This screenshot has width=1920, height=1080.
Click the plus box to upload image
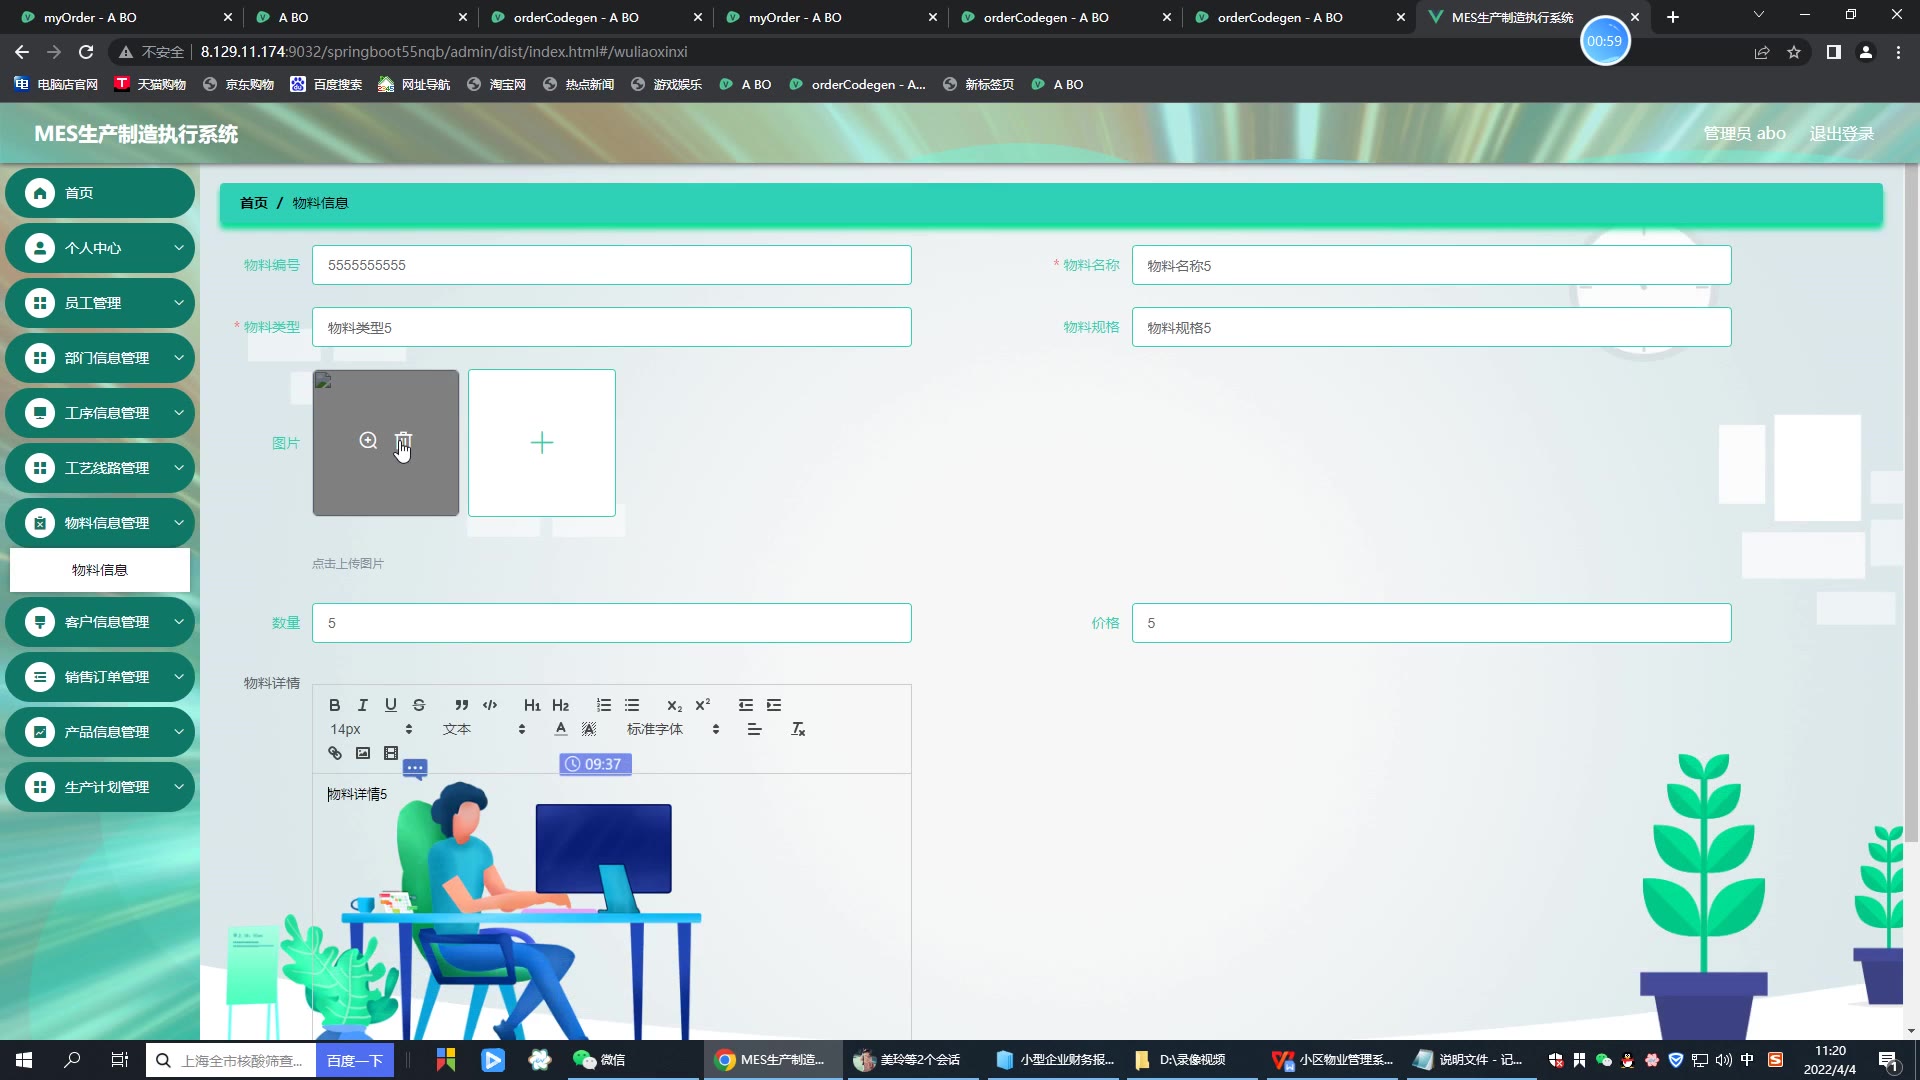tap(542, 443)
